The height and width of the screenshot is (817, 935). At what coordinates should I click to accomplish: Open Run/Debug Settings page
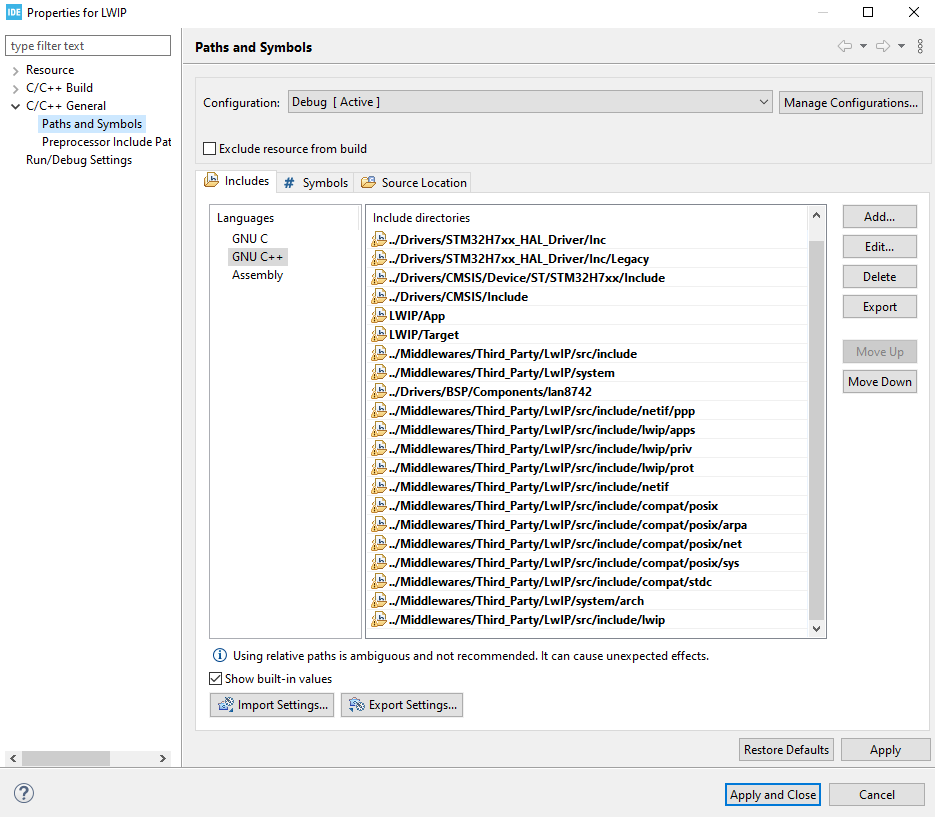pos(79,160)
